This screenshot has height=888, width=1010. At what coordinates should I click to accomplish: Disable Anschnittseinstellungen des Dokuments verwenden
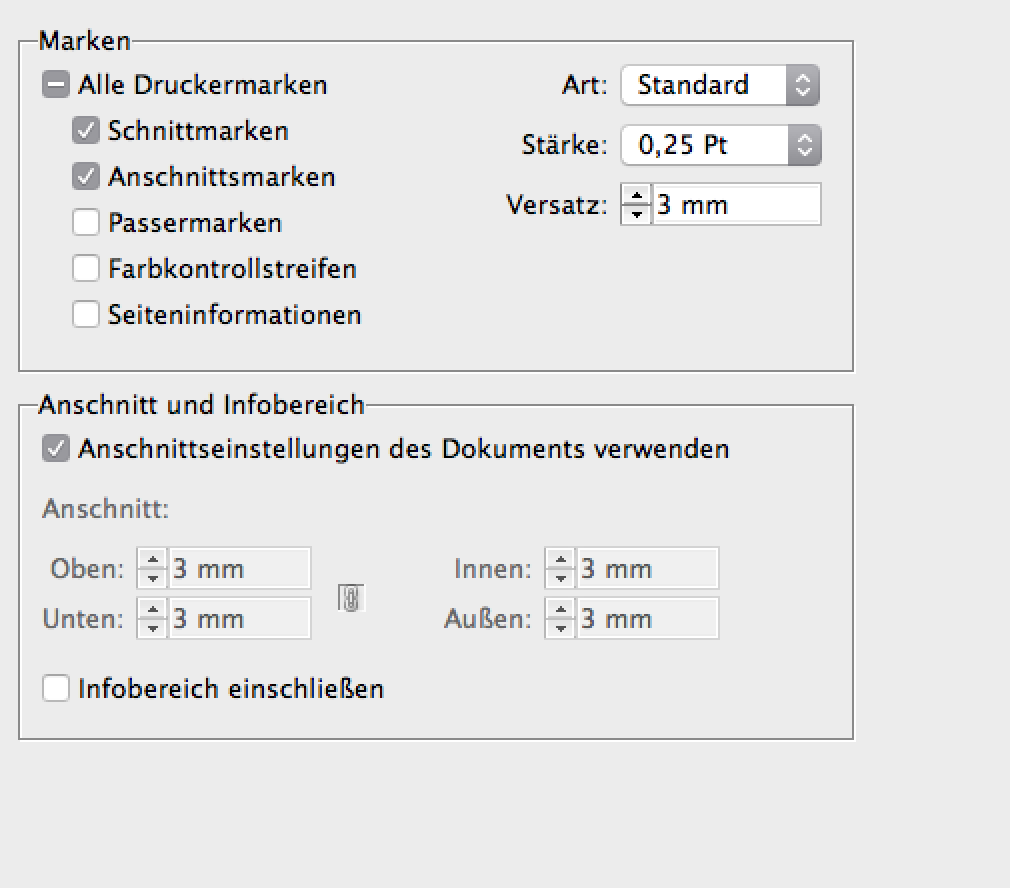(56, 449)
